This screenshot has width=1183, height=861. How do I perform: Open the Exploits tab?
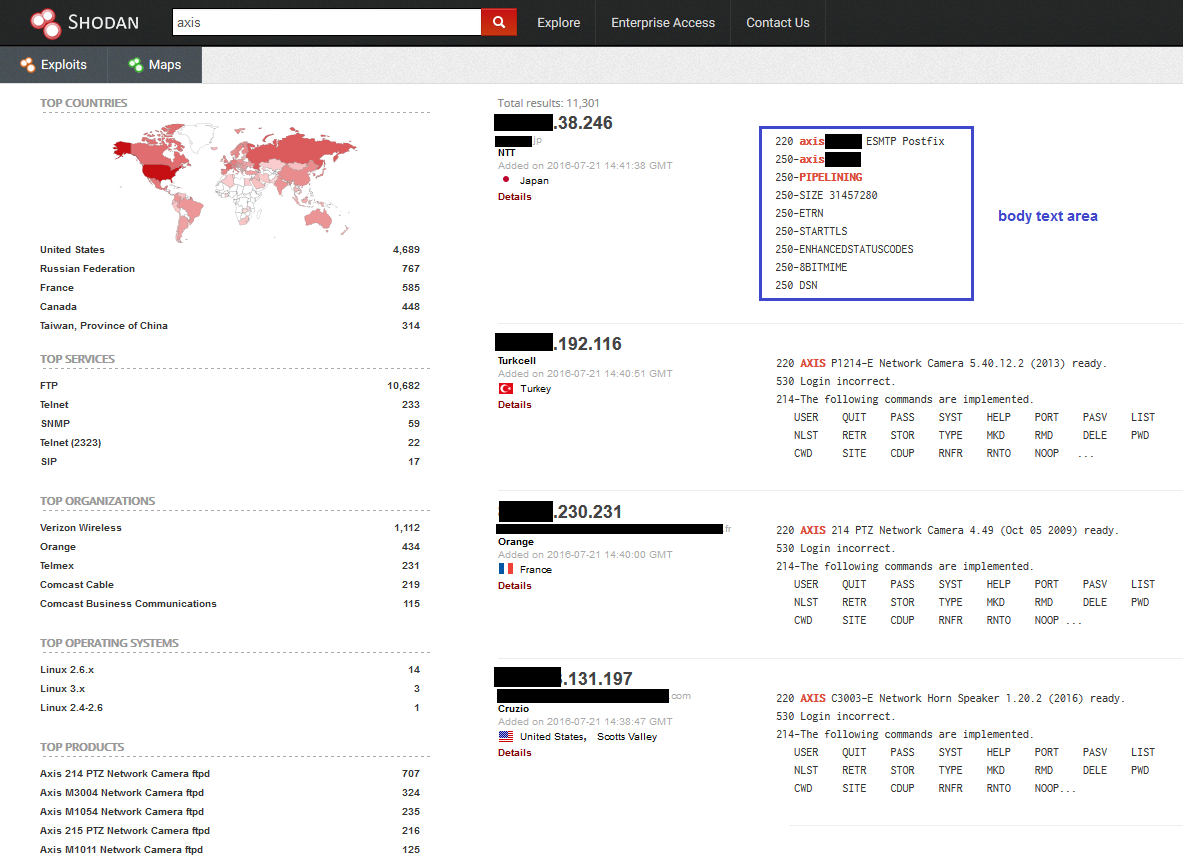point(54,65)
